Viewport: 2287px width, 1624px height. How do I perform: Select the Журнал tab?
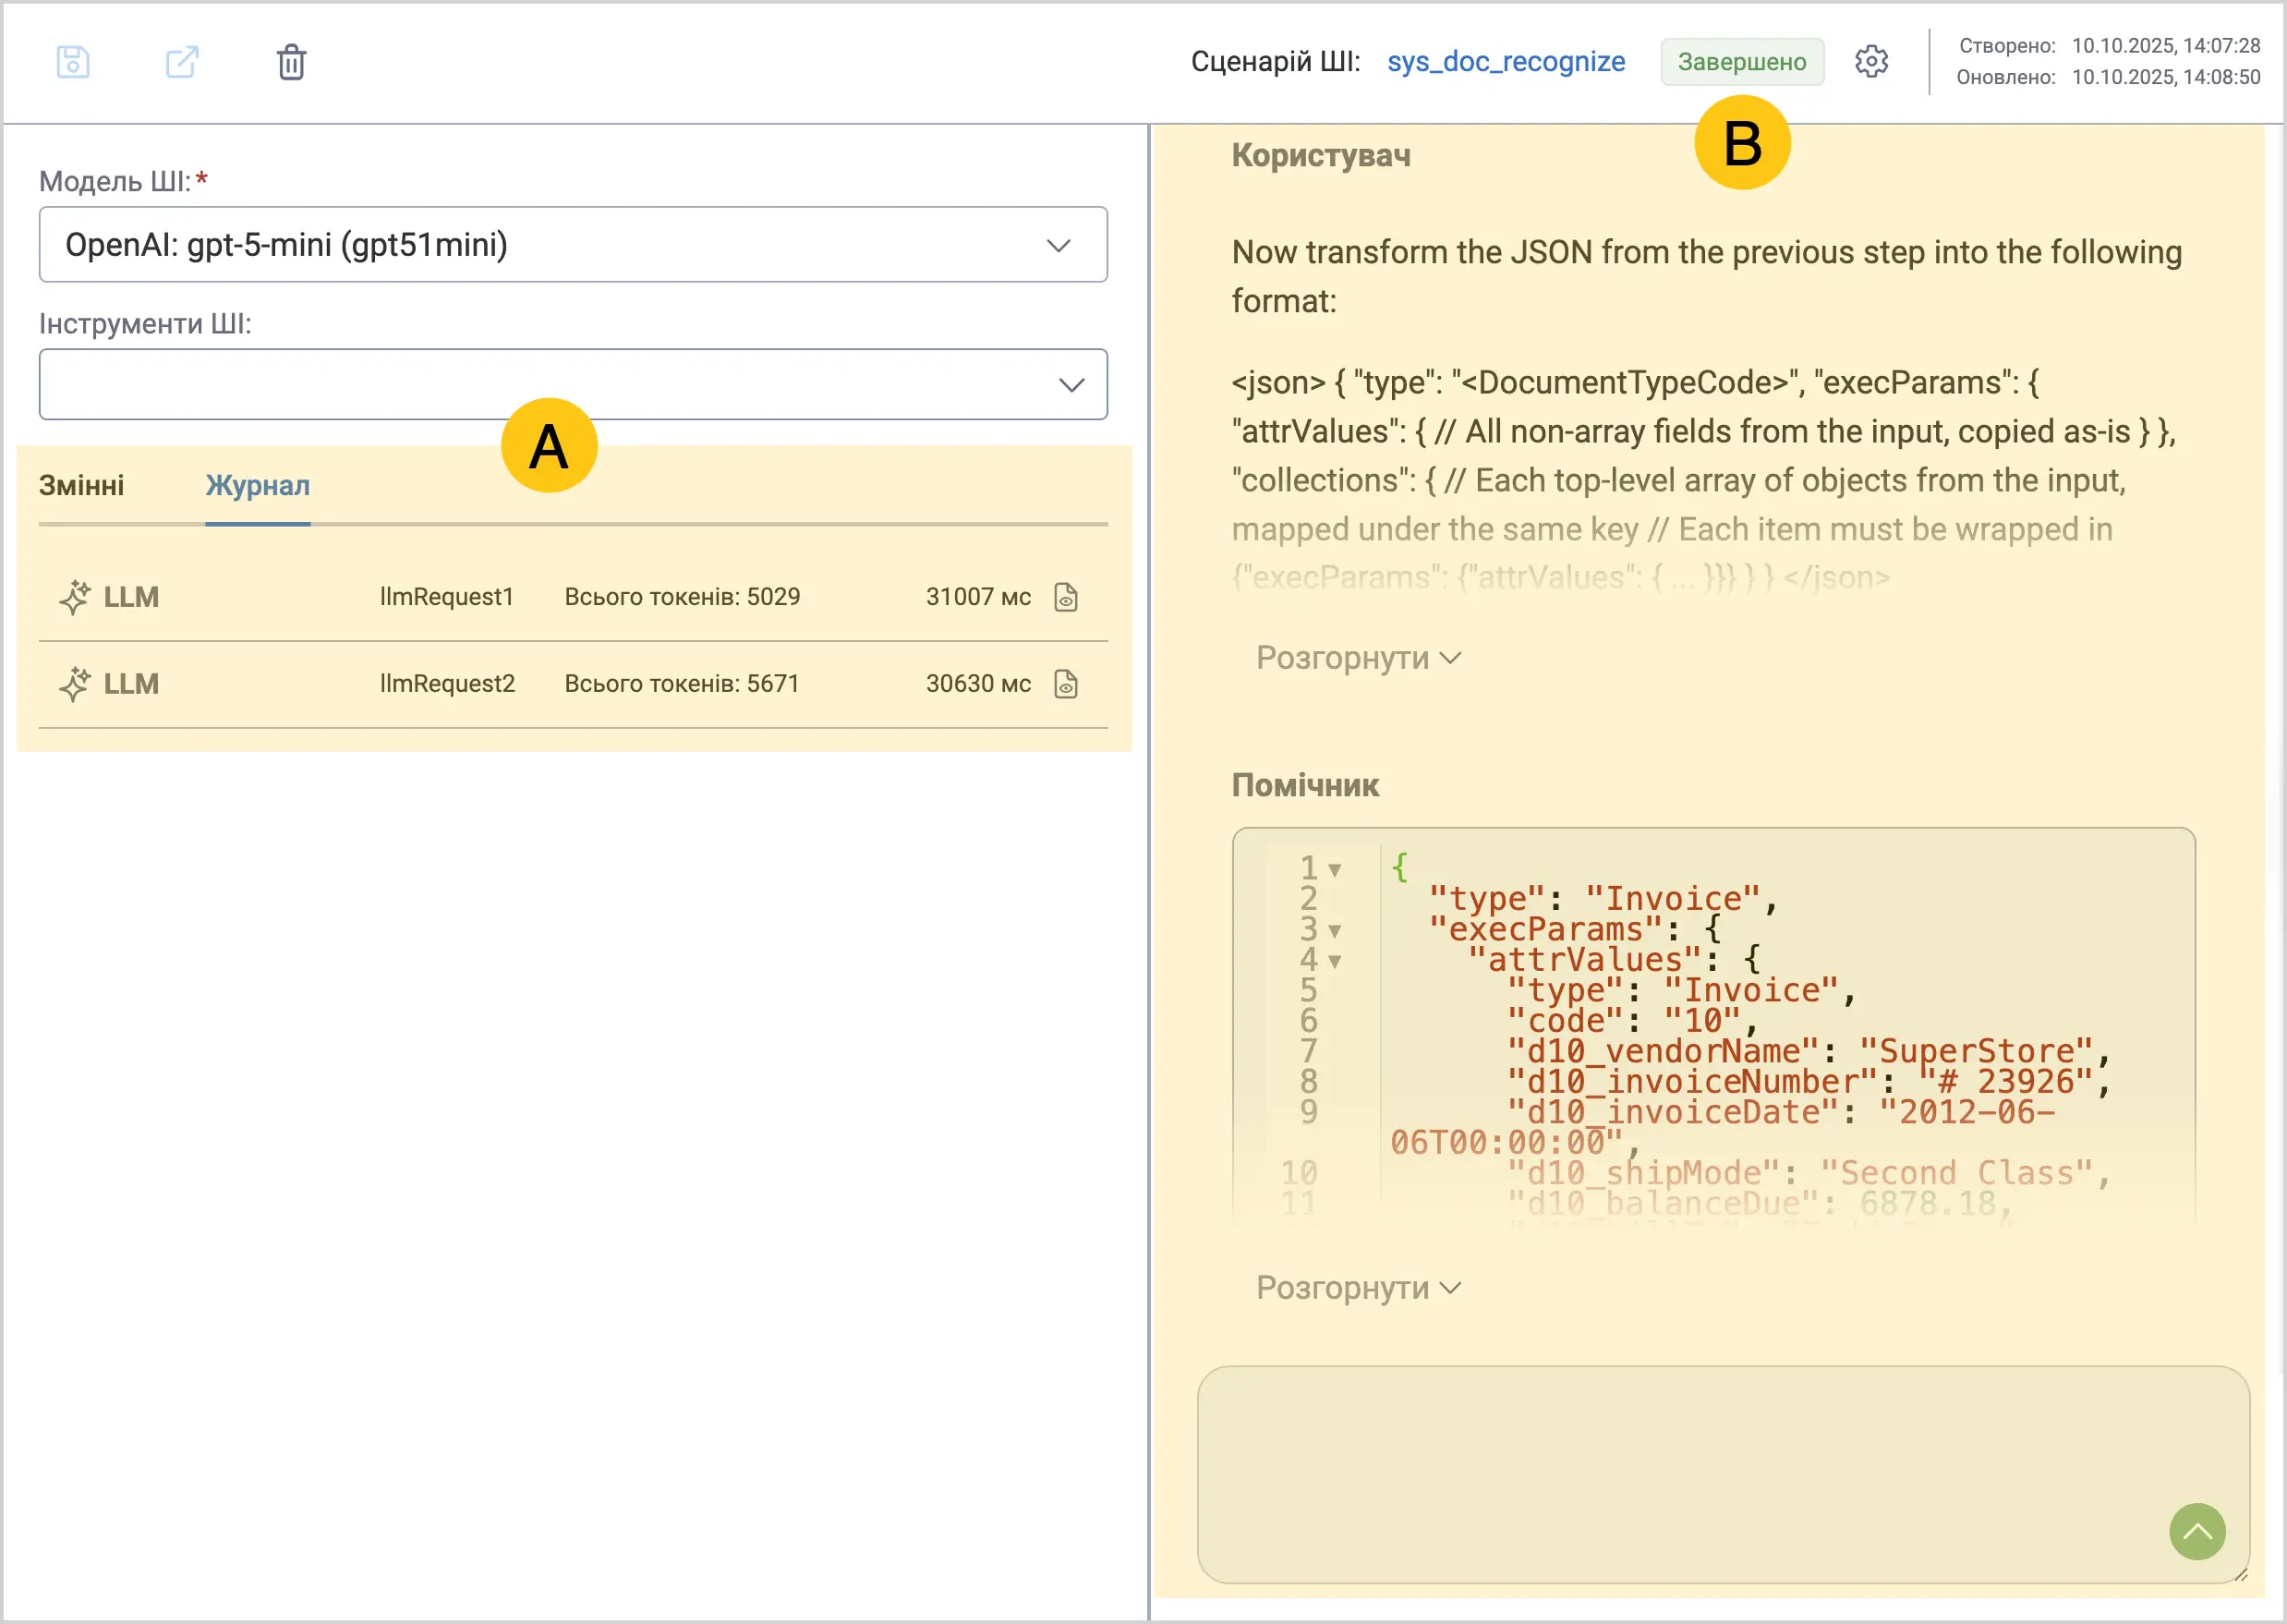click(x=258, y=486)
